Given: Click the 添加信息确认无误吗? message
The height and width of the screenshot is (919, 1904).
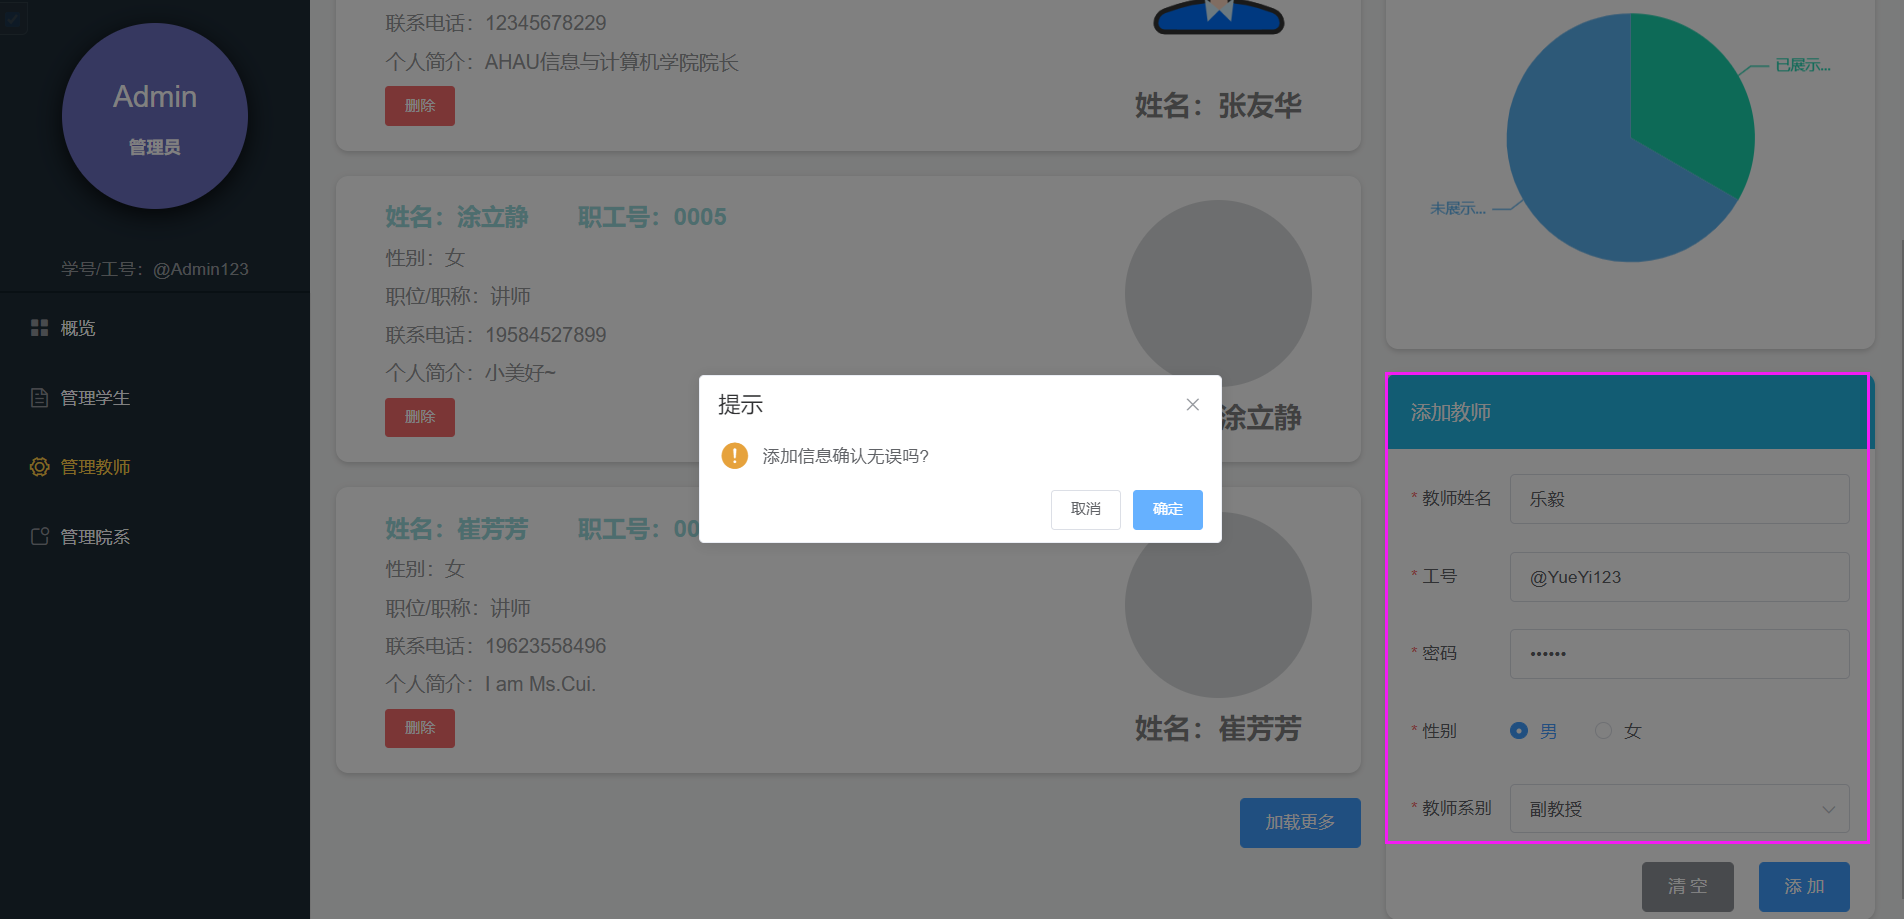Looking at the screenshot, I should pyautogui.click(x=846, y=456).
